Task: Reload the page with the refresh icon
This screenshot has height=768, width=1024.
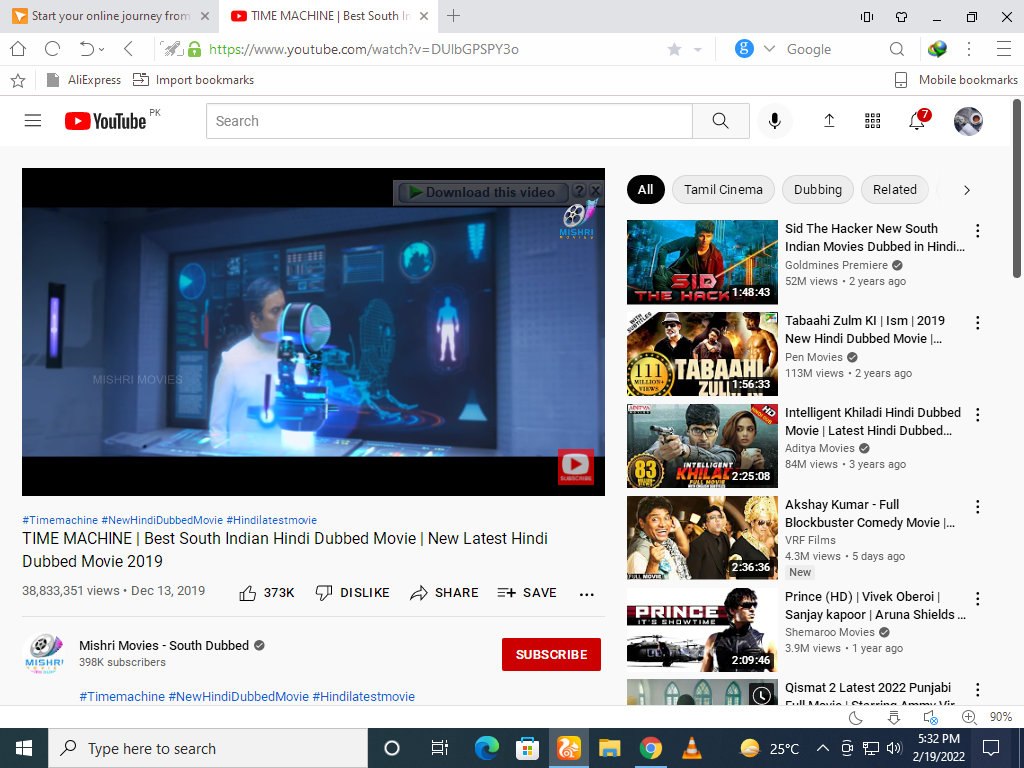Action: click(x=52, y=49)
